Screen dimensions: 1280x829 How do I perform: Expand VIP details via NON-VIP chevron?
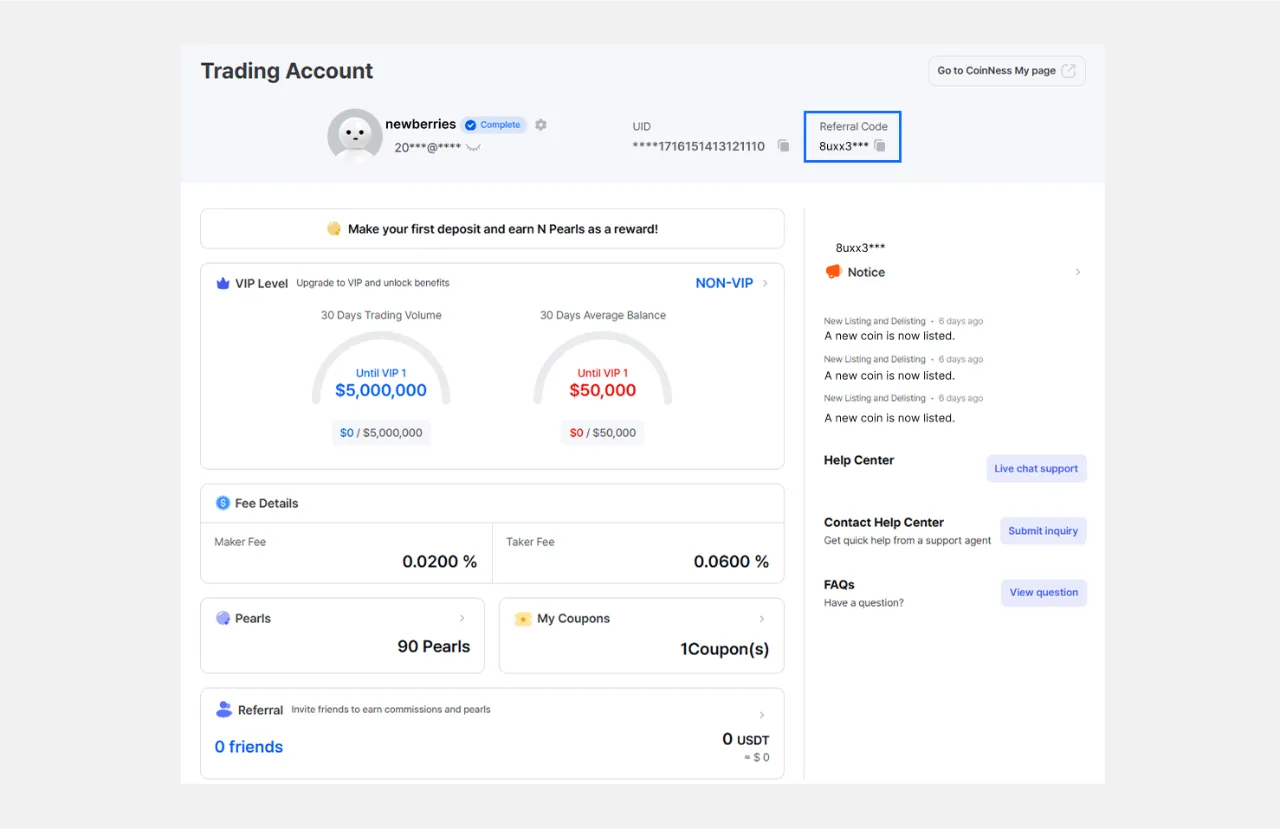pos(765,283)
